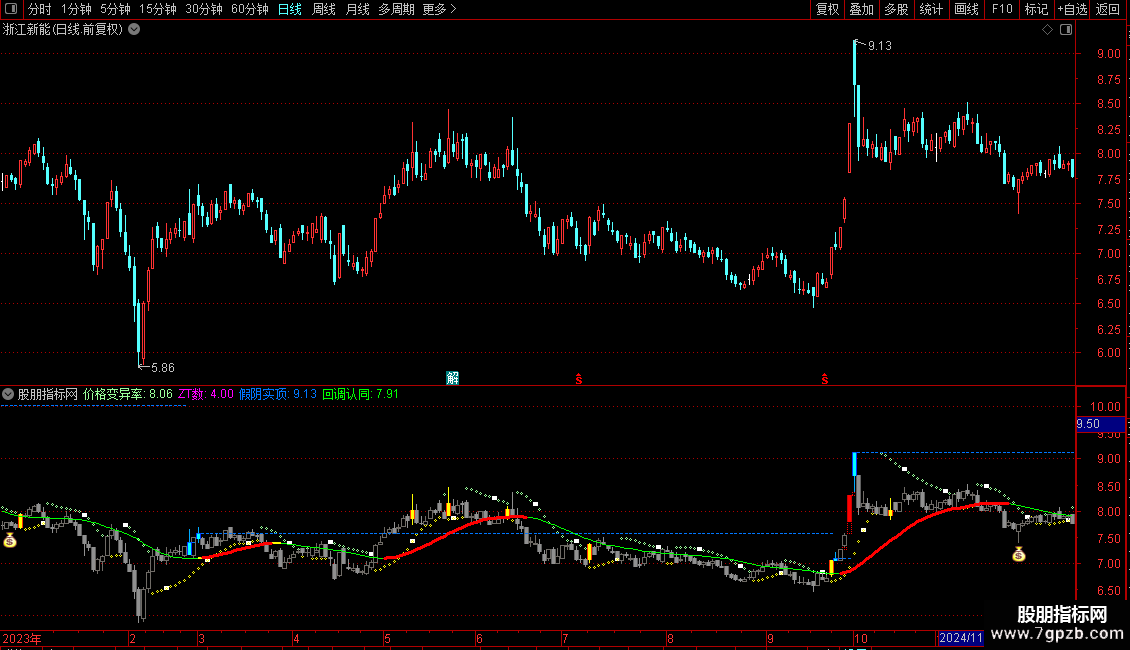Click the 2024/11 date marker

[x=961, y=638]
